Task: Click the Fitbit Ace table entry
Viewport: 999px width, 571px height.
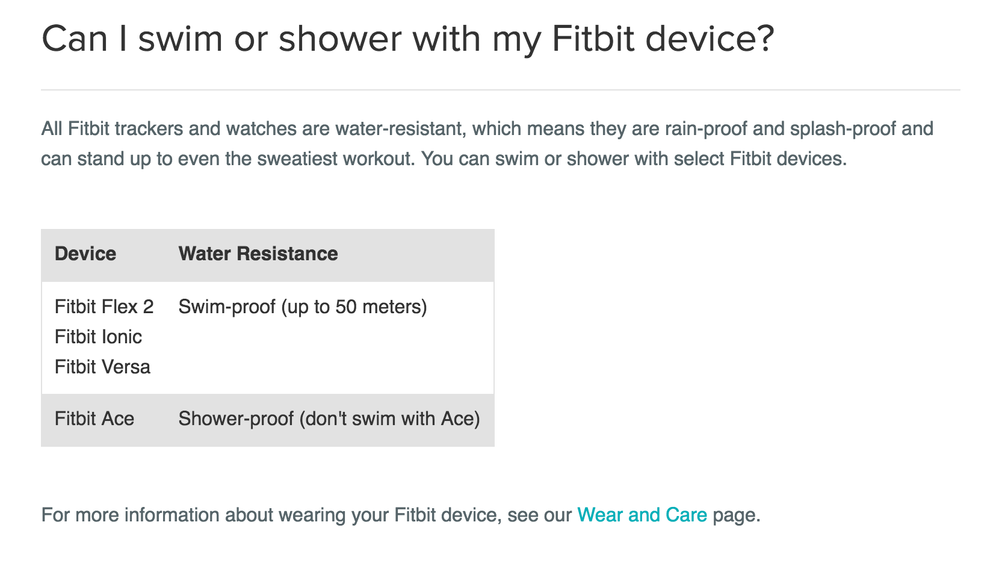Action: [94, 419]
